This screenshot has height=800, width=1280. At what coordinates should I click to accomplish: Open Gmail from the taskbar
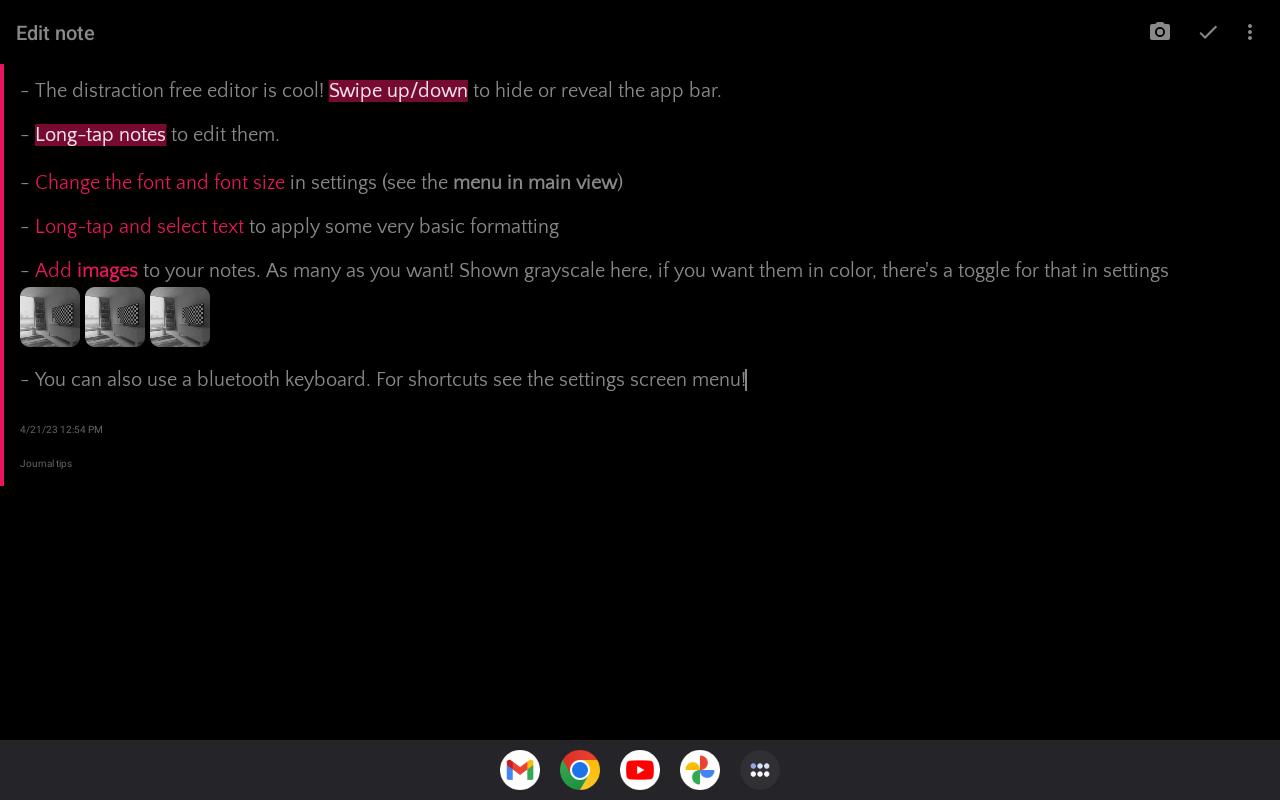520,770
